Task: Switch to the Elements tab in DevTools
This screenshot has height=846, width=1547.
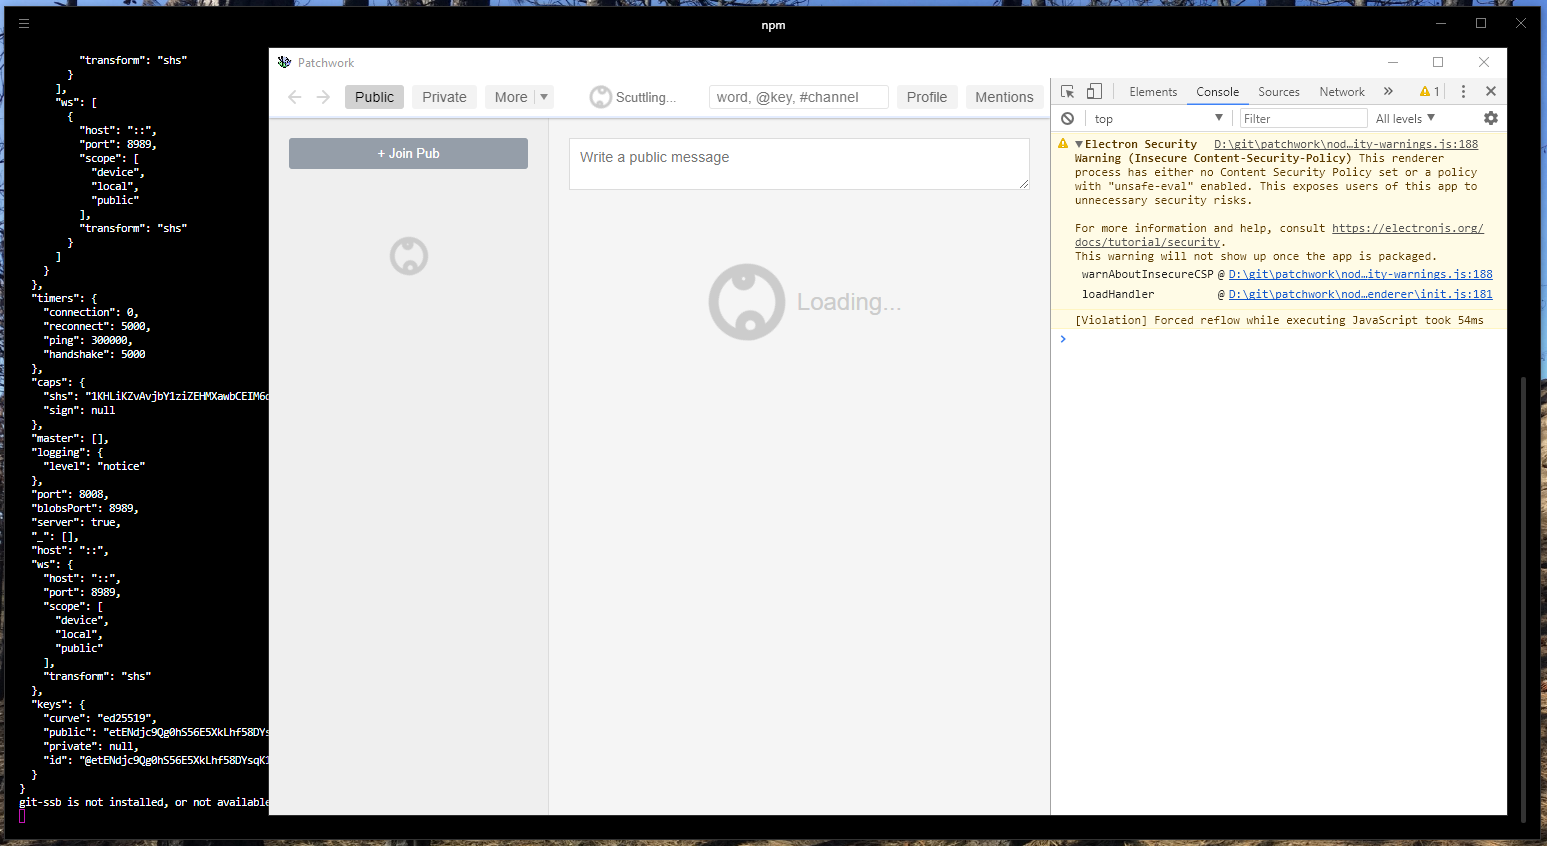Action: [x=1153, y=92]
